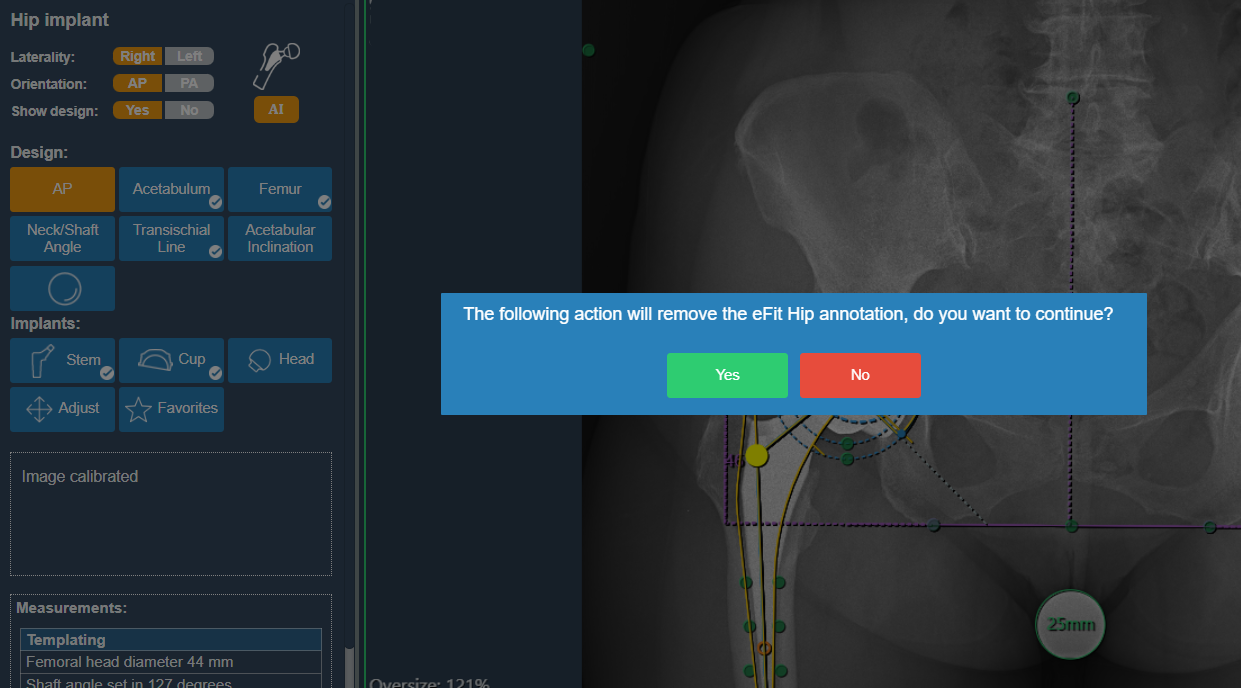Open the Adjust move tool
This screenshot has width=1241, height=688.
(x=62, y=409)
